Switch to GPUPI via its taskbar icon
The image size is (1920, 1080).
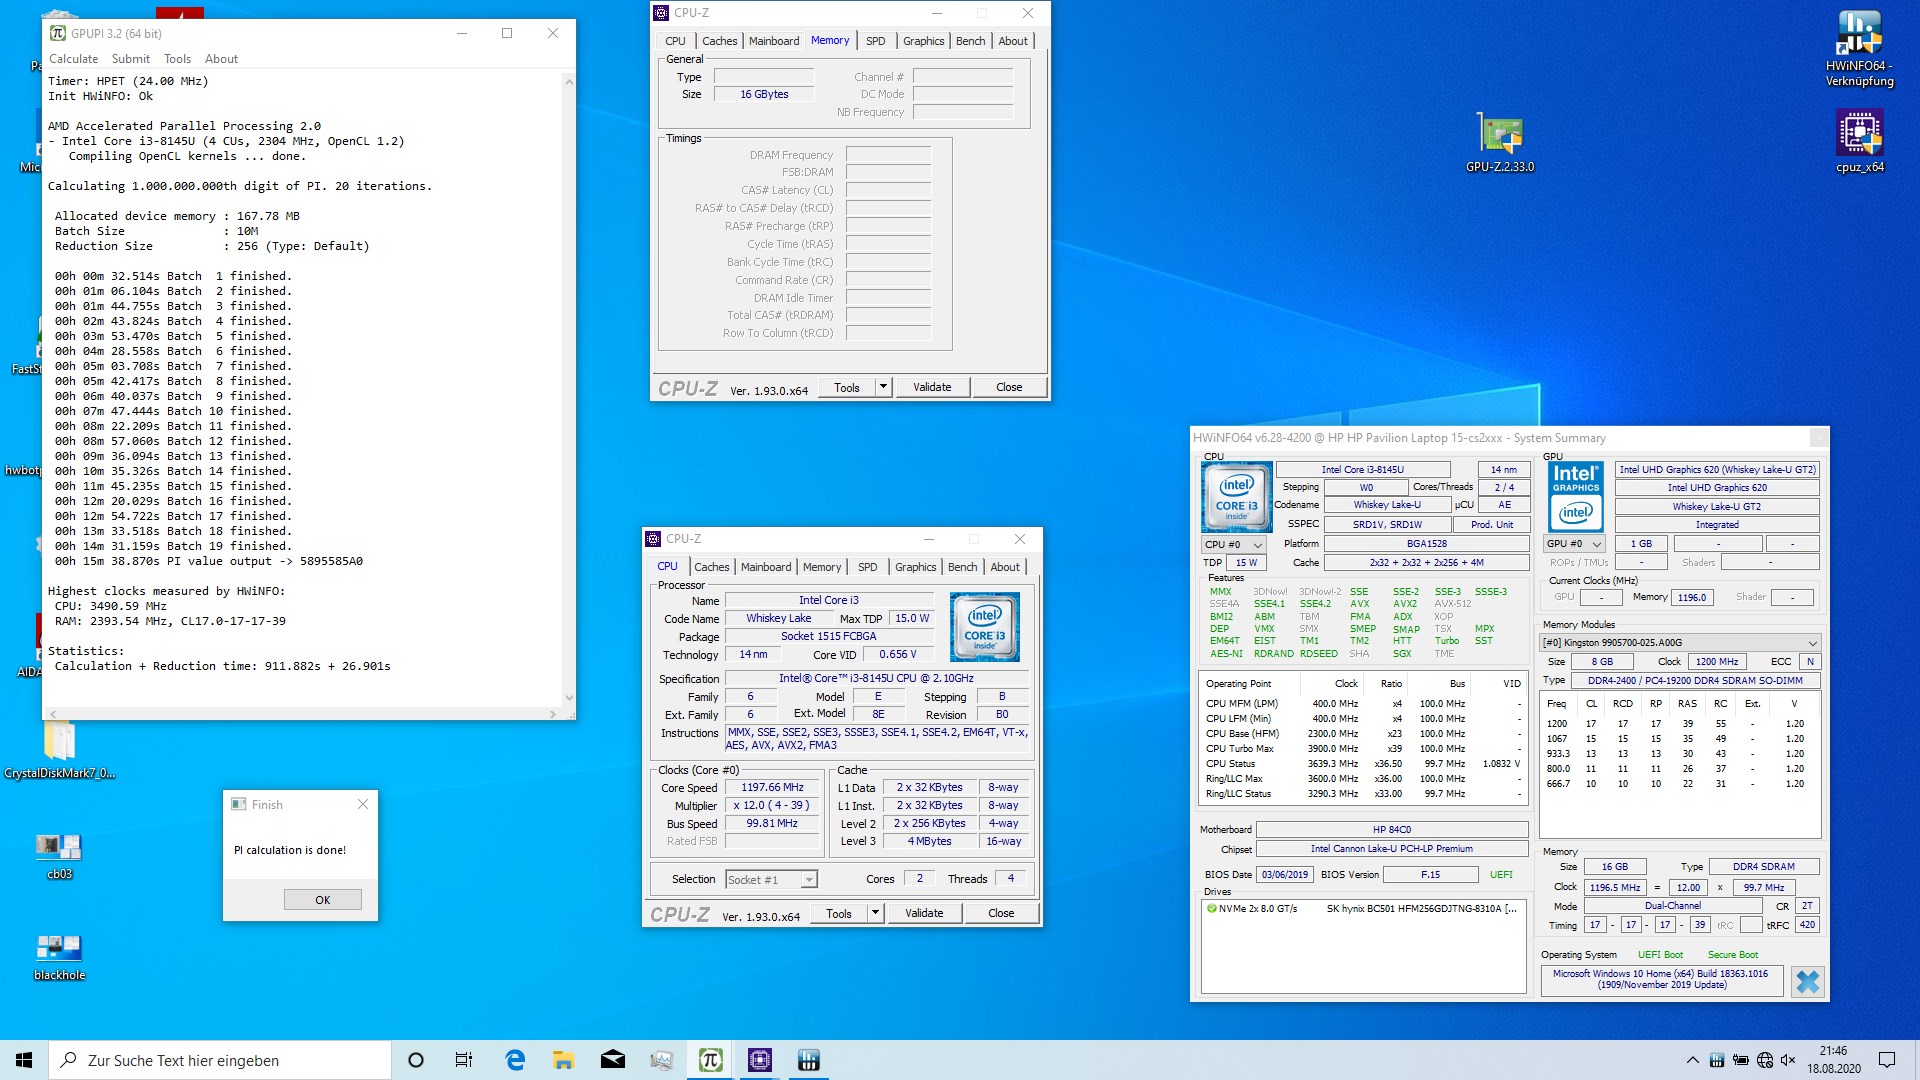(x=710, y=1060)
